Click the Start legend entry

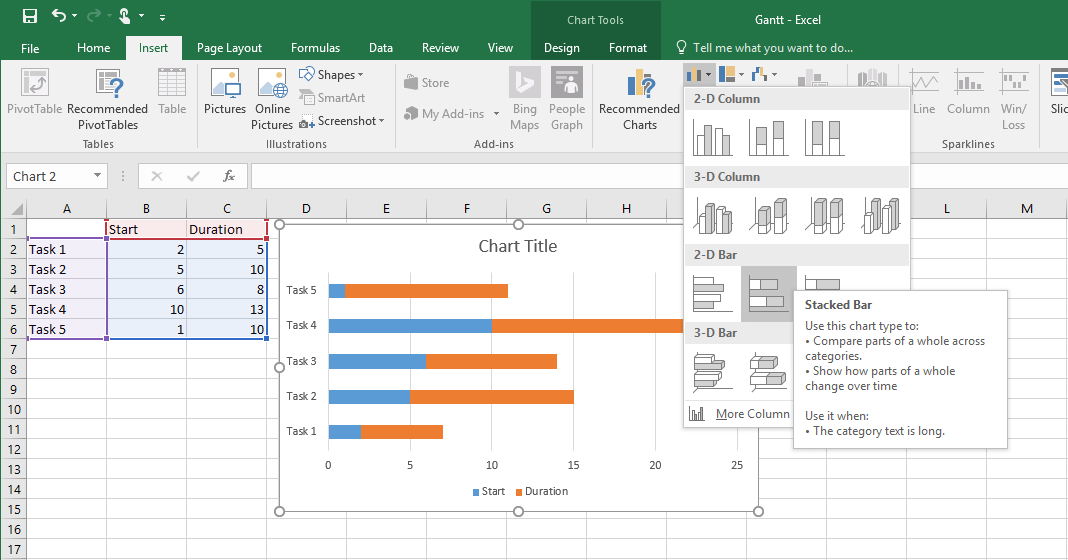tap(488, 491)
